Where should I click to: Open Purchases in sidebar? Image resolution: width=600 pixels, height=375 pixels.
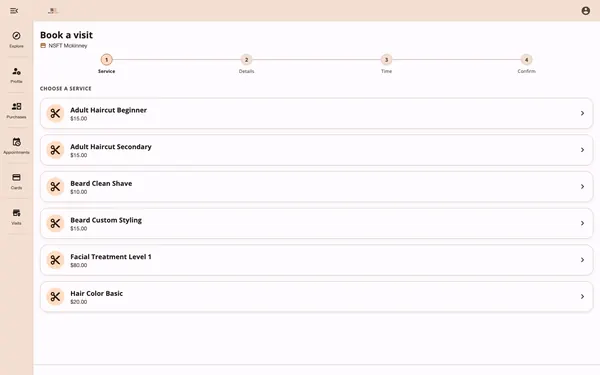16,110
